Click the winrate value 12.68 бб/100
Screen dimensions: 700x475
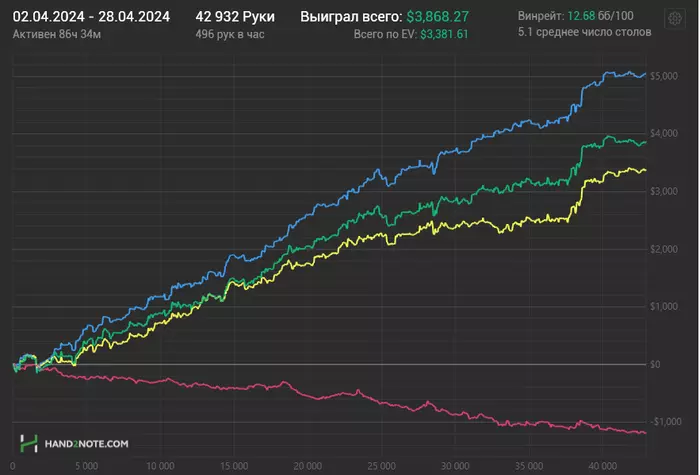[x=600, y=16]
